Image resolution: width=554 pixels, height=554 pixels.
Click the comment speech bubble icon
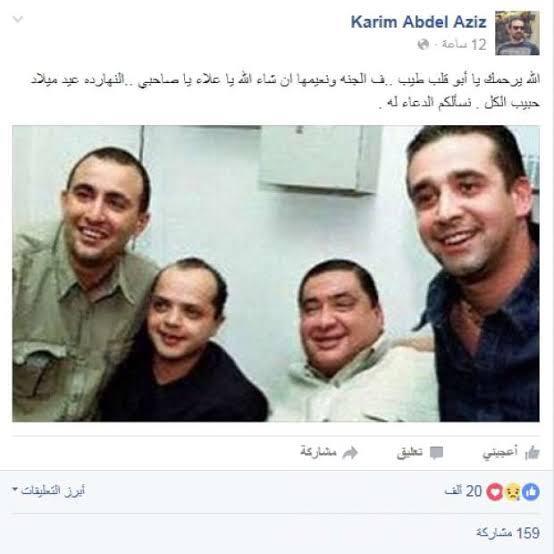point(436,453)
